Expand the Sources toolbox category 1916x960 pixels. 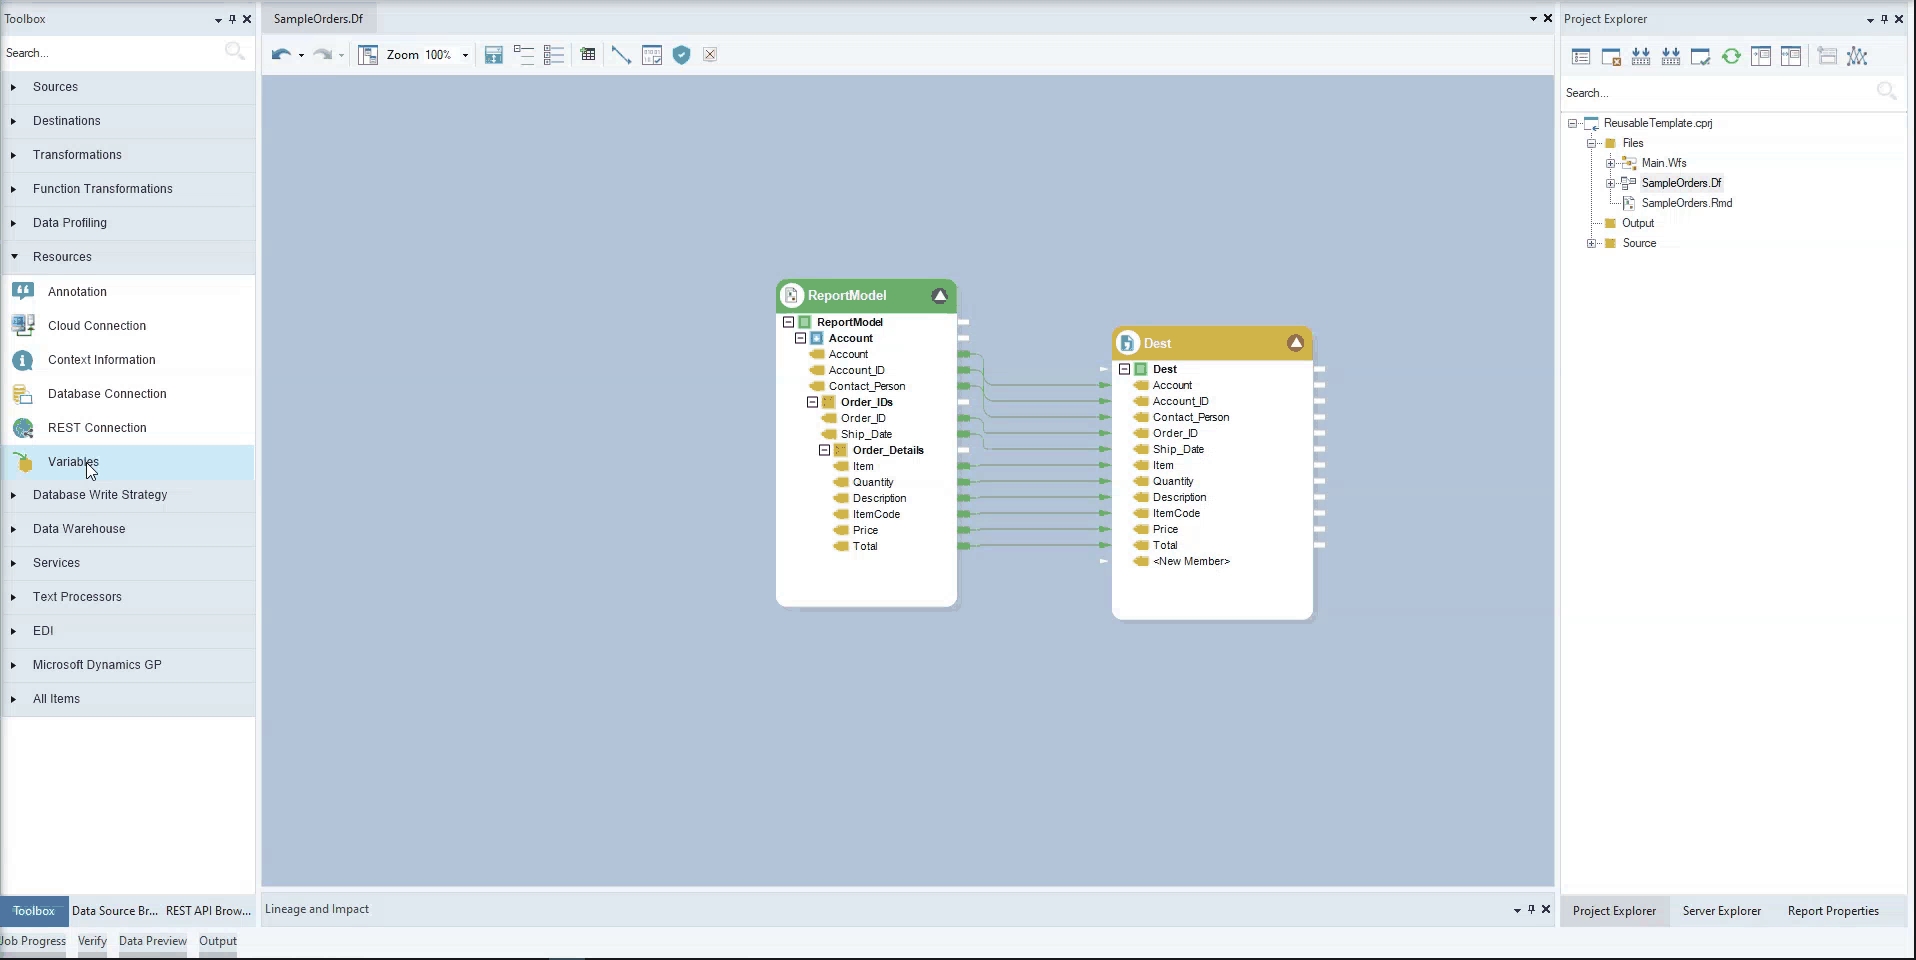(x=55, y=87)
